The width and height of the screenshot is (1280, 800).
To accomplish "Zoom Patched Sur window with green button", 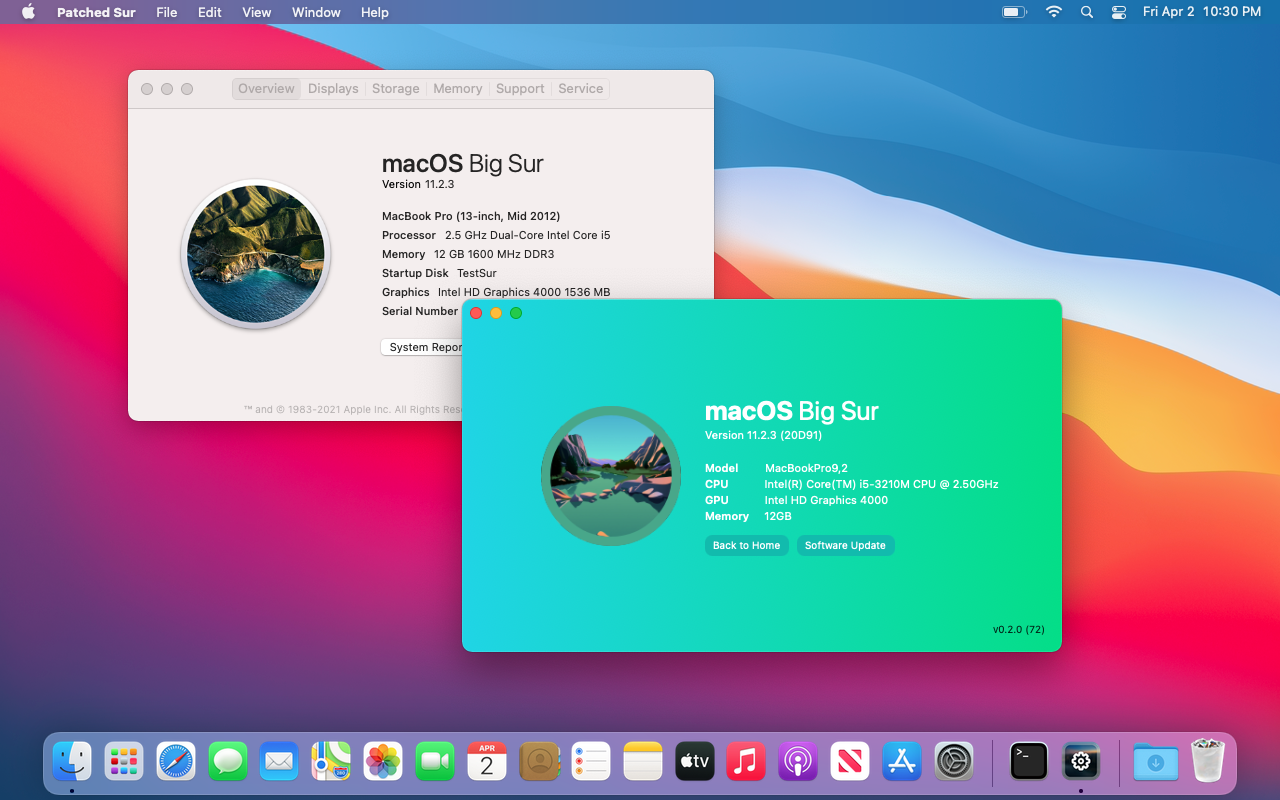I will click(516, 313).
